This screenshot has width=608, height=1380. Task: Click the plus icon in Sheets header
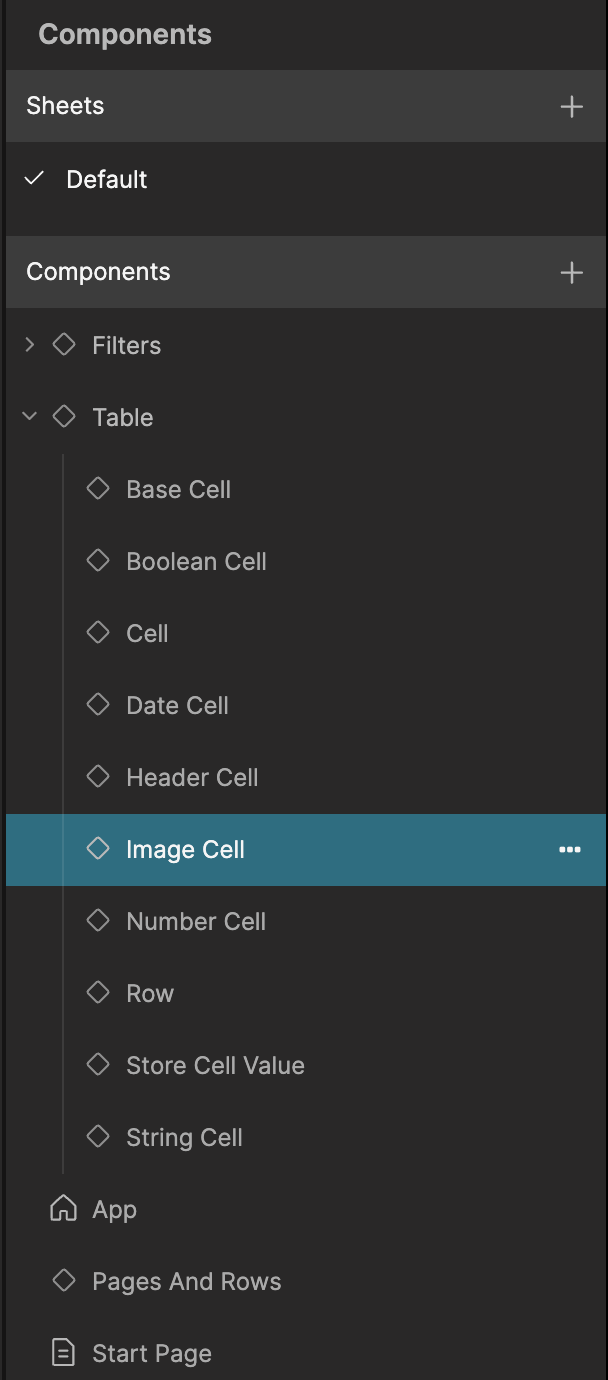point(571,106)
